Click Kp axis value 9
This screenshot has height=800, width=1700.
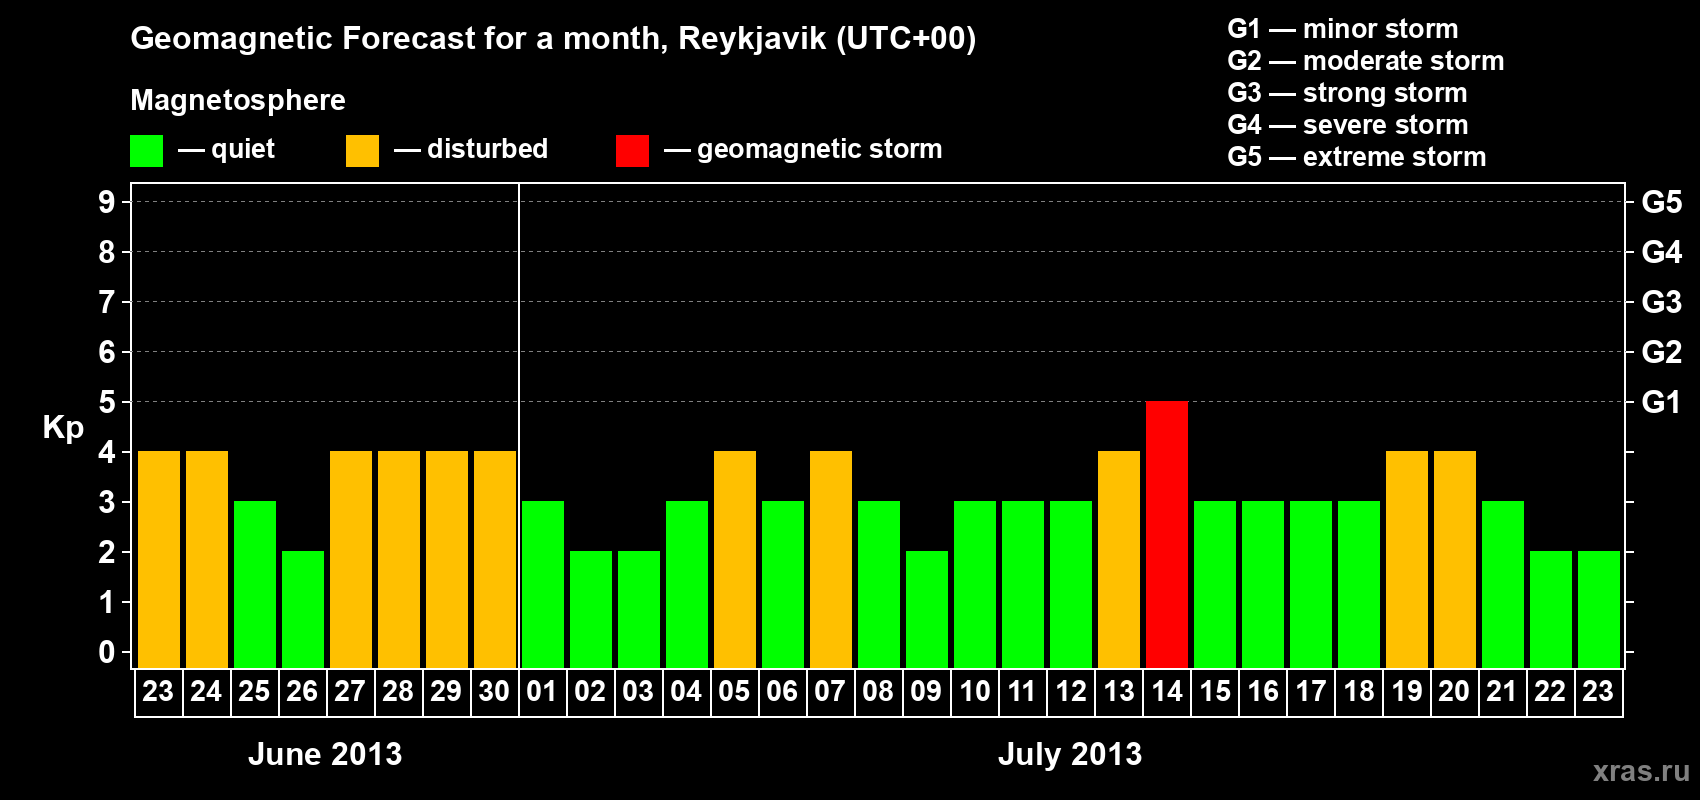[x=107, y=202]
